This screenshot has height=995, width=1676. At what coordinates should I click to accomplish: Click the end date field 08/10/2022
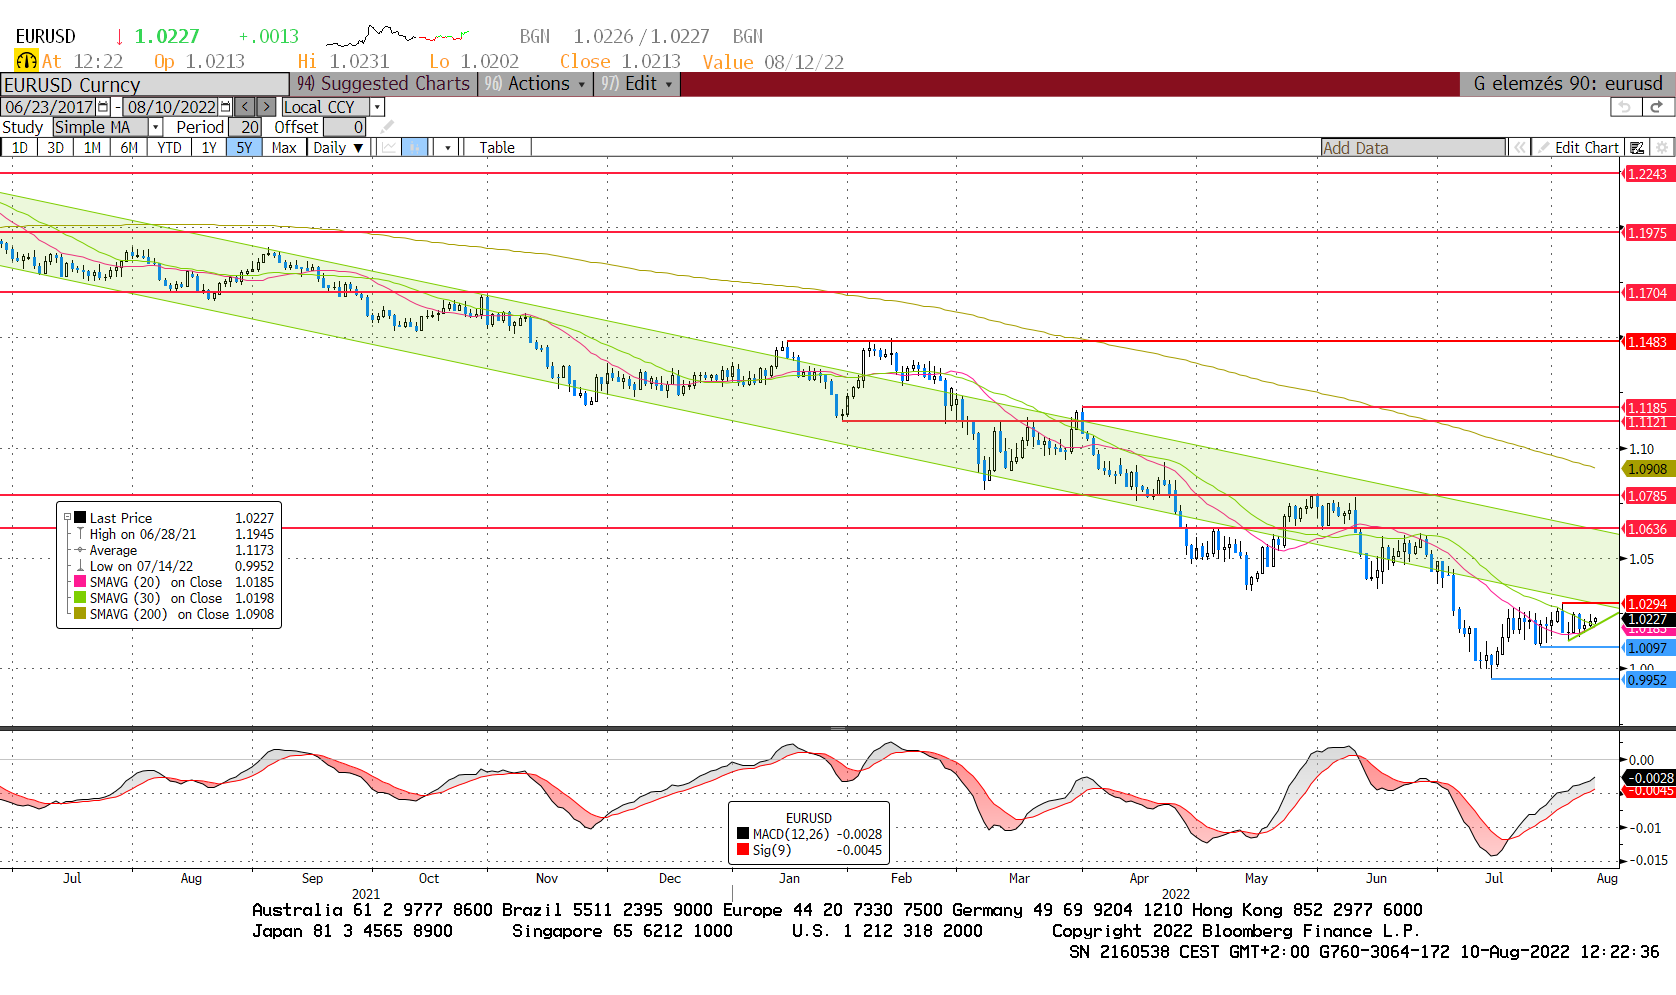tap(171, 107)
